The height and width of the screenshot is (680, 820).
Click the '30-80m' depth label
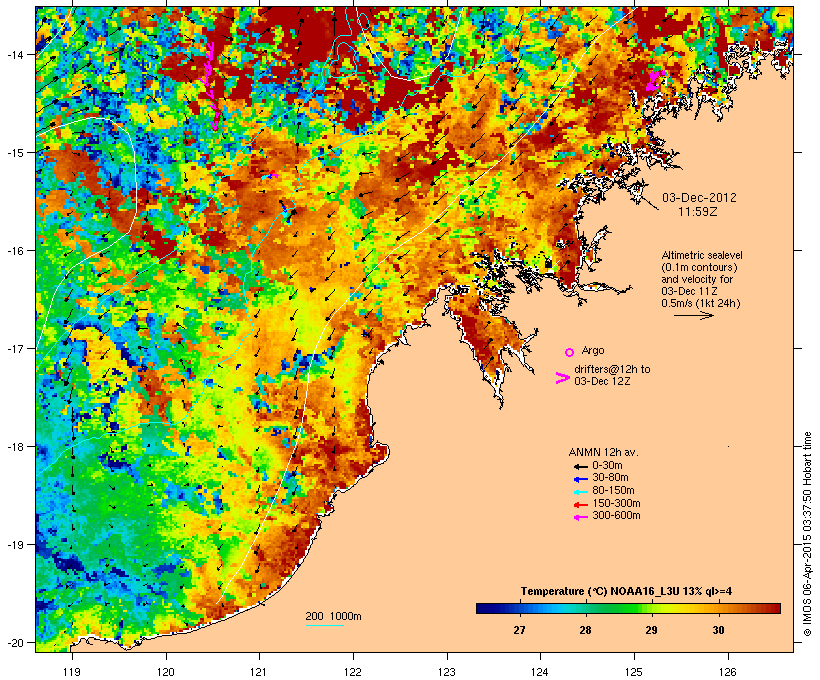click(x=610, y=477)
